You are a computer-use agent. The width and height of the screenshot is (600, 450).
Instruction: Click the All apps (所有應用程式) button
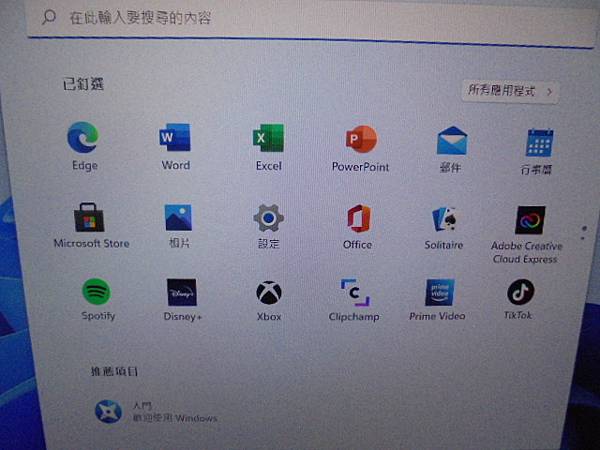click(510, 91)
